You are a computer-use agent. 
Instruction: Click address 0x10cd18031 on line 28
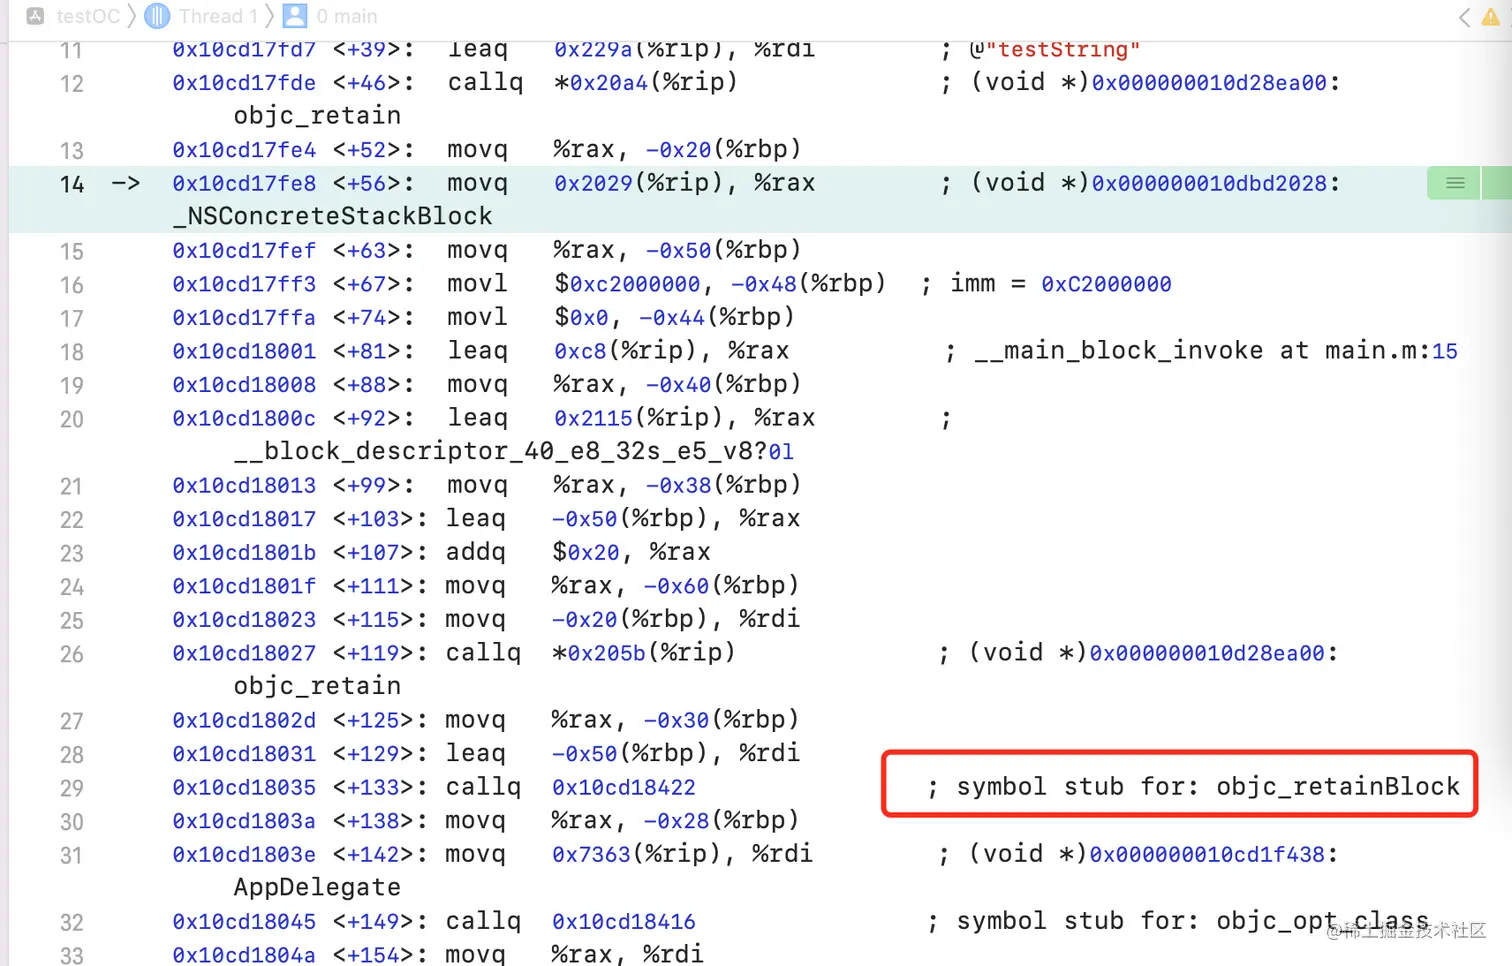pos(244,753)
